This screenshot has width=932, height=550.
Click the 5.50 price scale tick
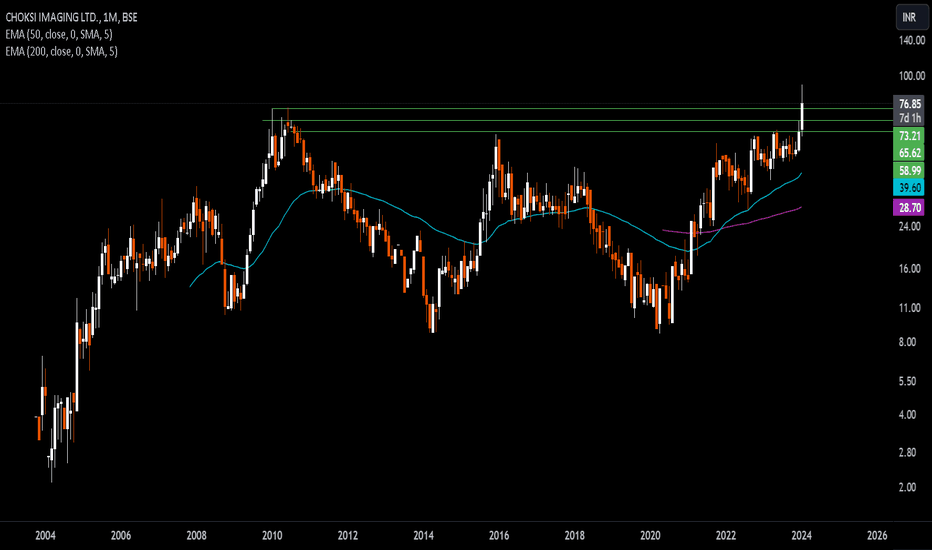coord(910,381)
